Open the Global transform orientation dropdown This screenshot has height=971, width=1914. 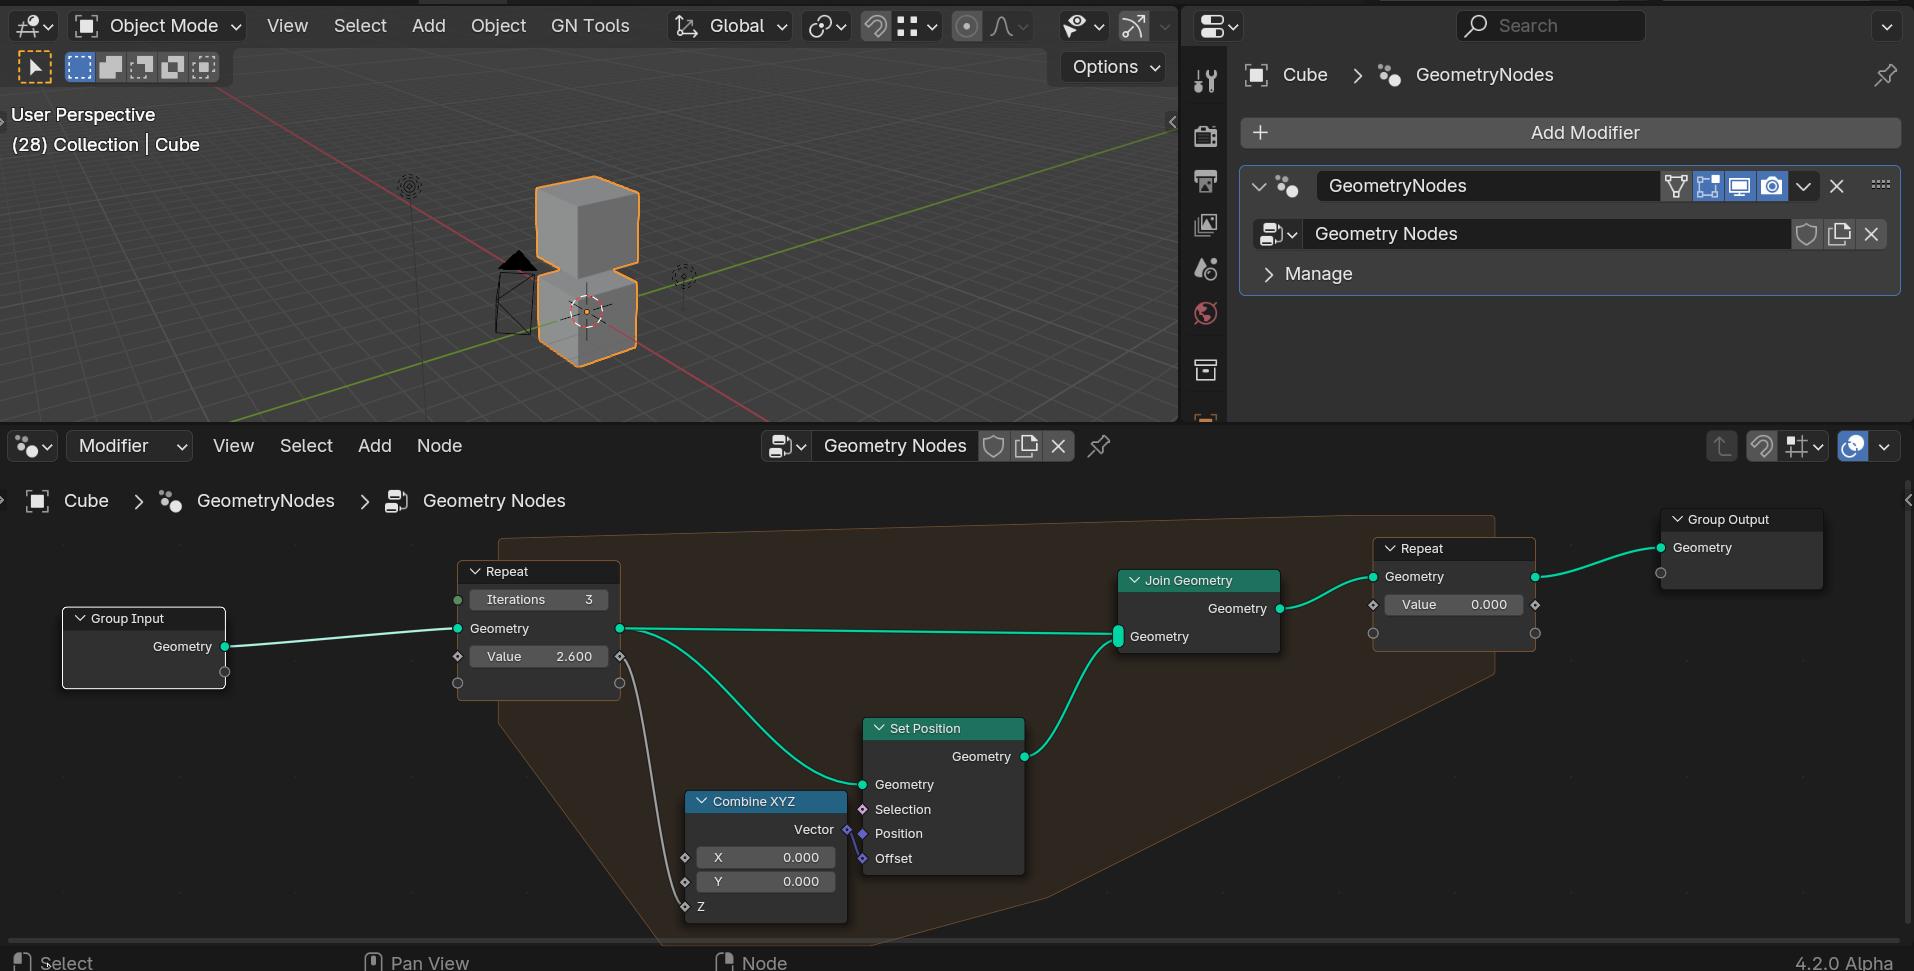(x=730, y=26)
